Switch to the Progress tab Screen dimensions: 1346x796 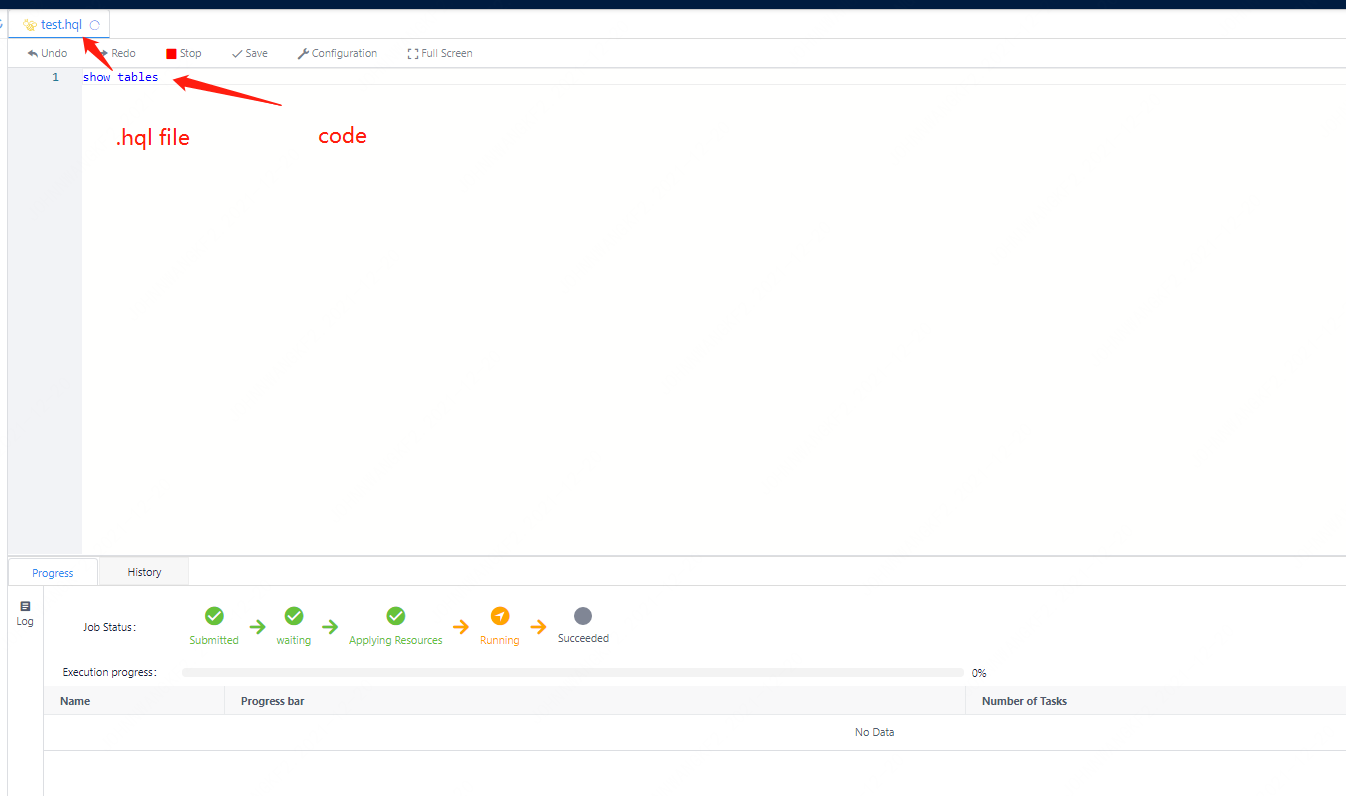point(53,573)
